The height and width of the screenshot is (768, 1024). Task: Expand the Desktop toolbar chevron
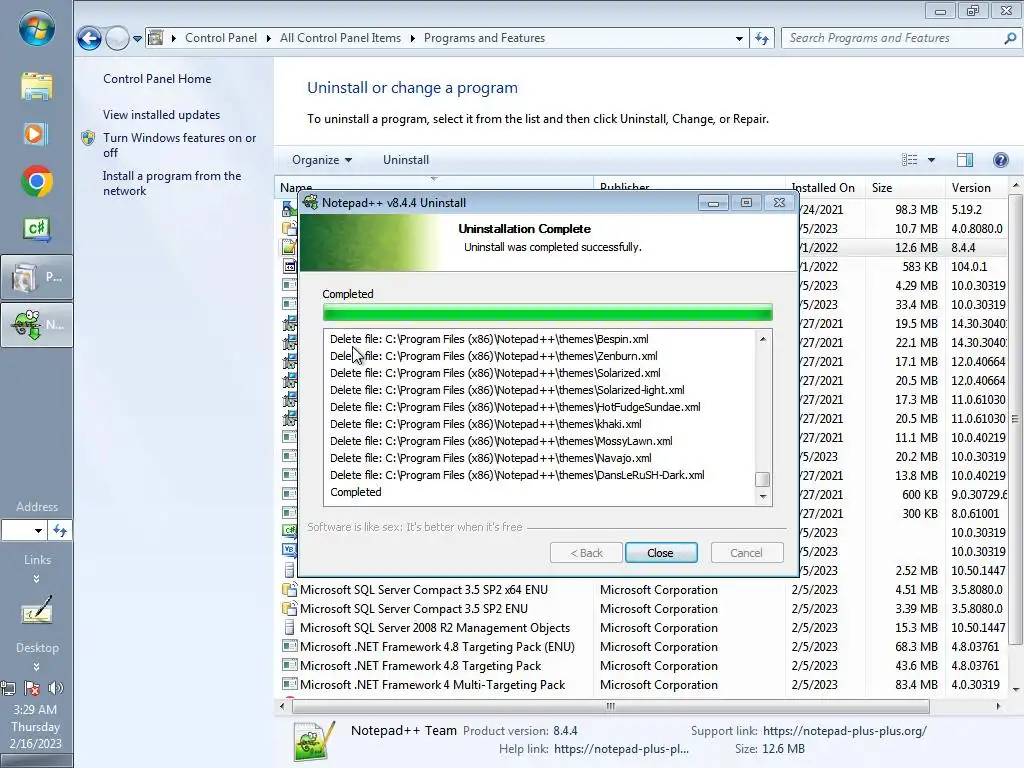pos(37,667)
